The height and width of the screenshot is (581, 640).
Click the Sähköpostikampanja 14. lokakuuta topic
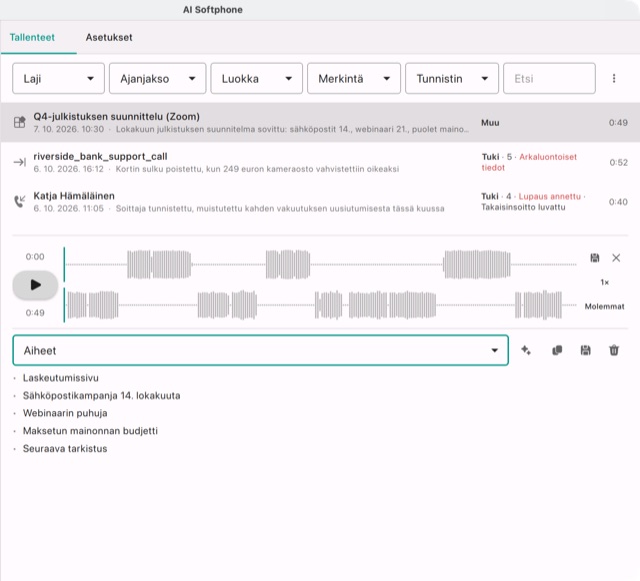pyautogui.click(x=101, y=396)
